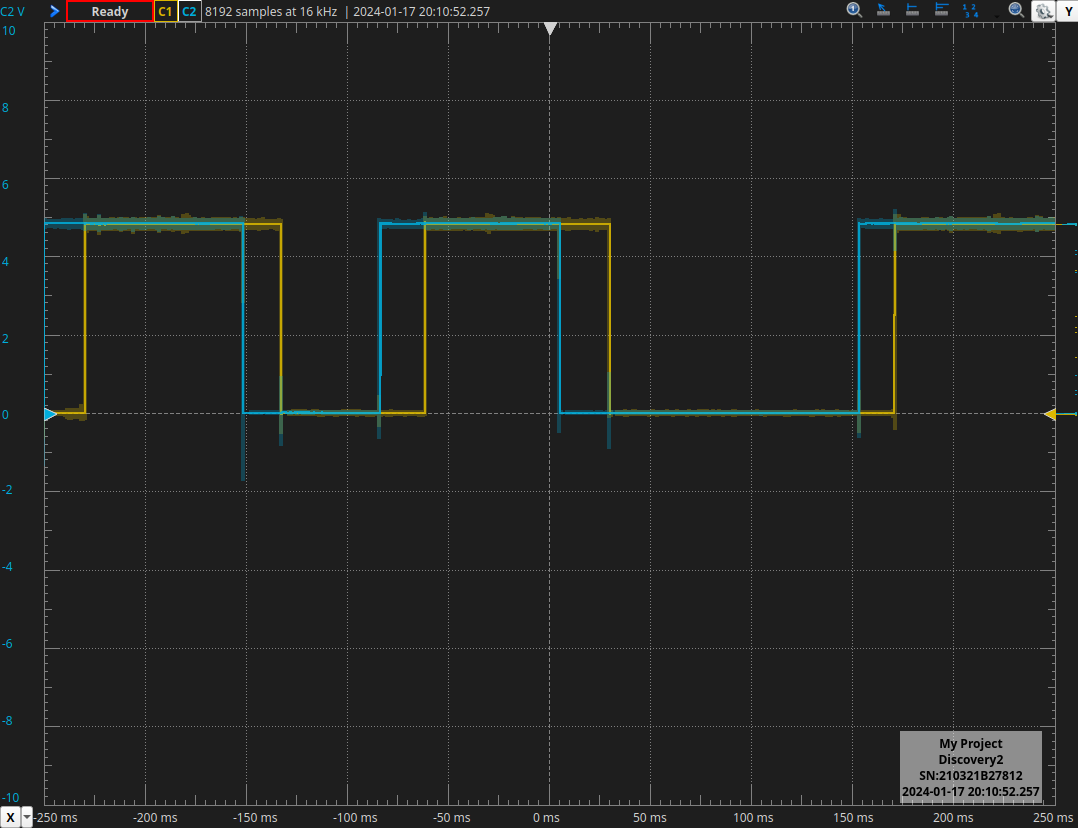The width and height of the screenshot is (1078, 828).
Task: Click the 1 2 3 4 quad-view icon
Action: point(970,10)
